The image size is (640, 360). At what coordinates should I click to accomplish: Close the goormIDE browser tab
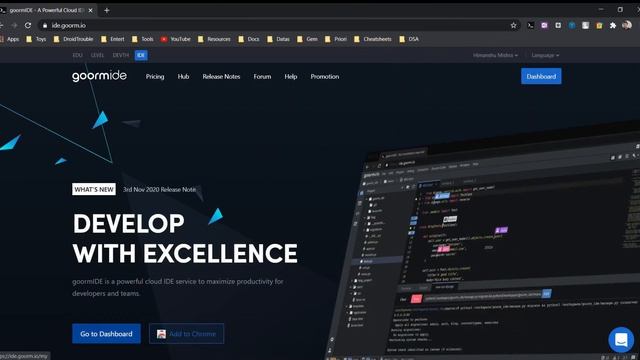[x=91, y=10]
